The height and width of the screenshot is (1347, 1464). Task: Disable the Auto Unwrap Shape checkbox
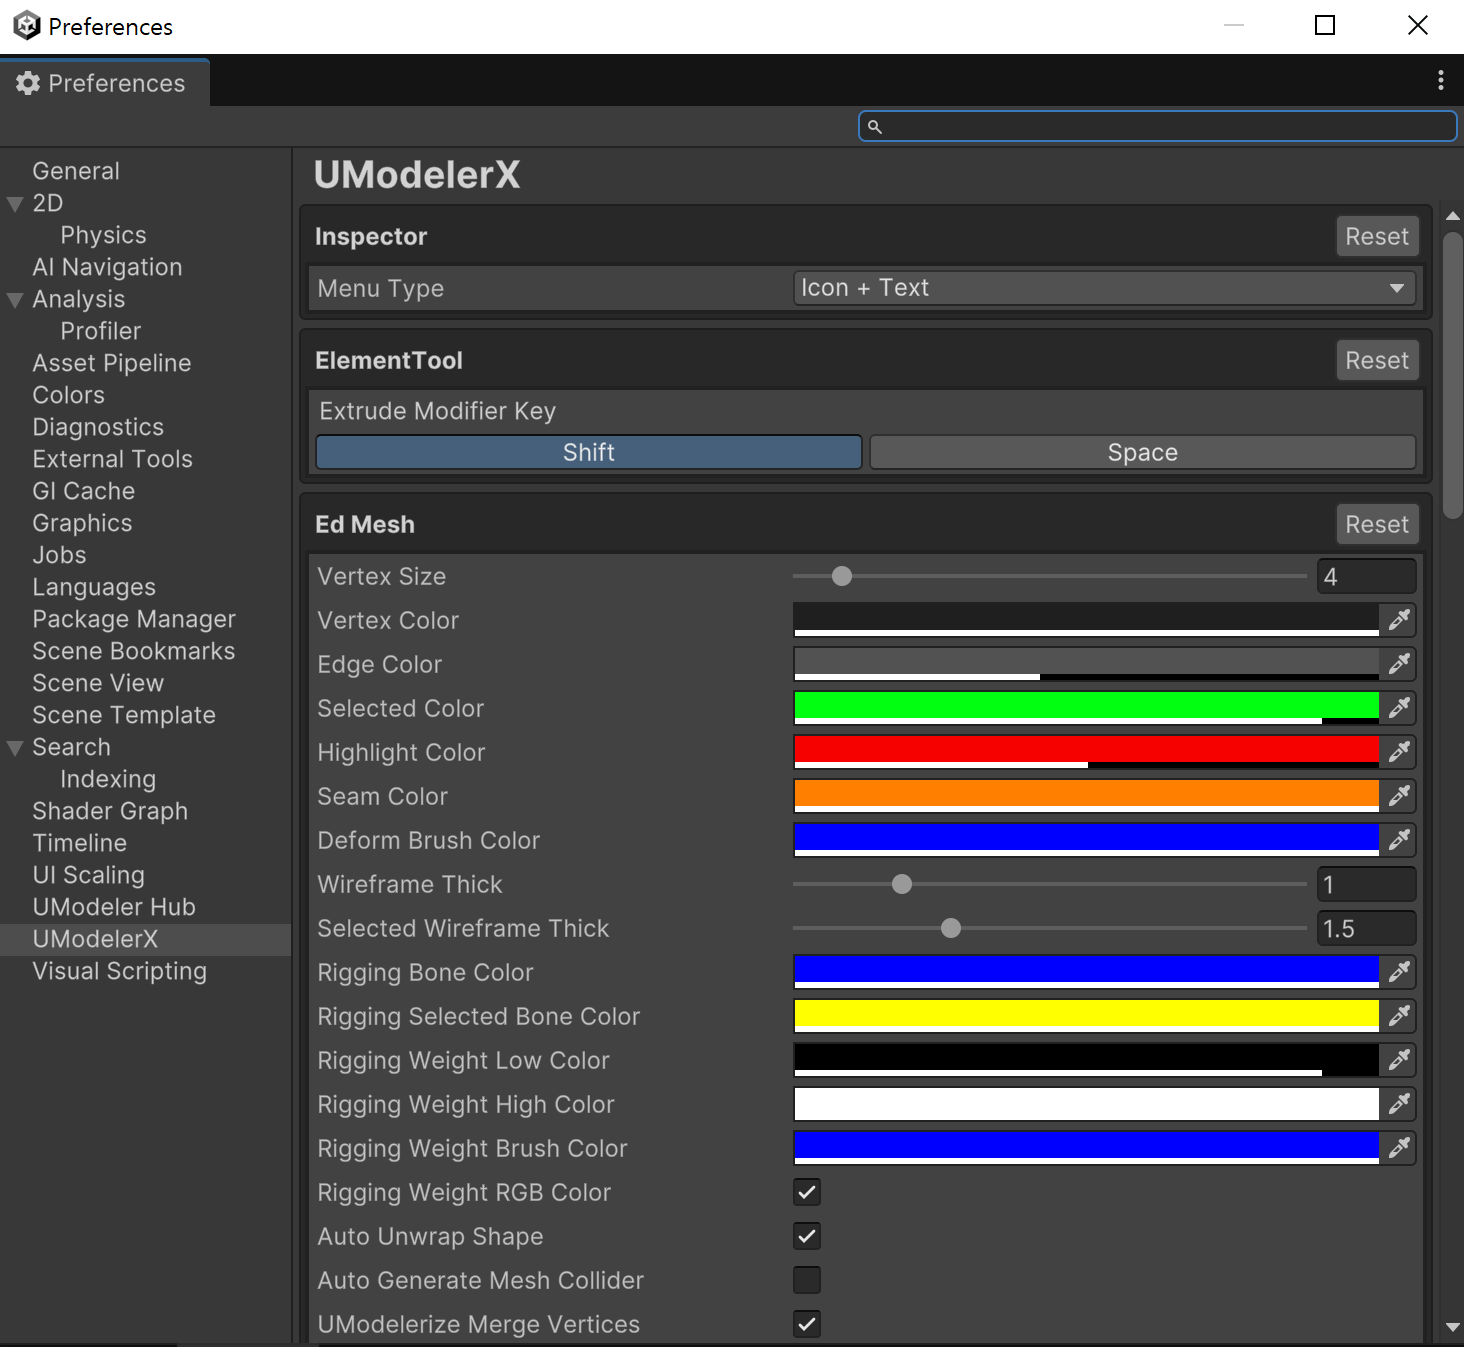(807, 1236)
